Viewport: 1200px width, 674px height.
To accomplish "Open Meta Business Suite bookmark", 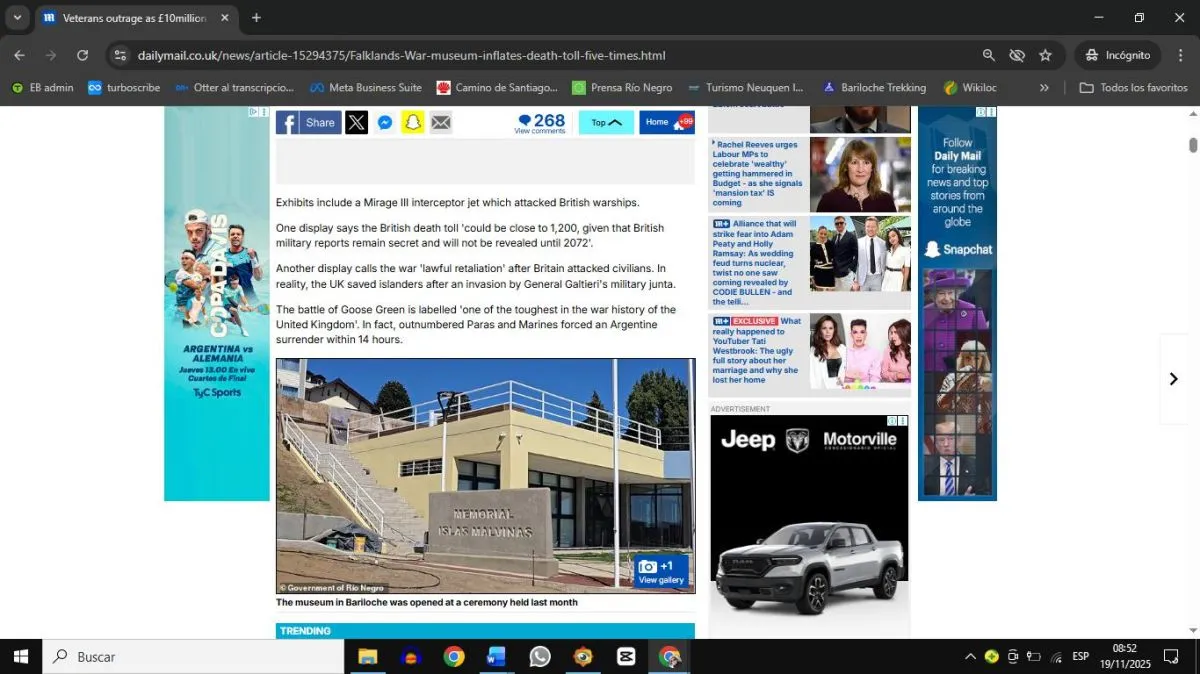I will click(x=365, y=88).
